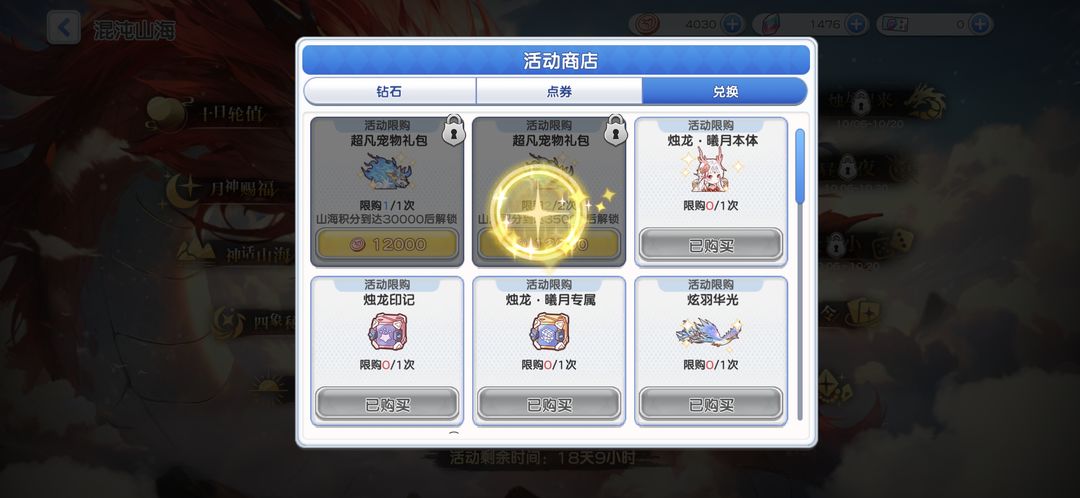1080x498 pixels.
Task: Tap the glowing gold coin on second gift pack
Action: tap(539, 212)
